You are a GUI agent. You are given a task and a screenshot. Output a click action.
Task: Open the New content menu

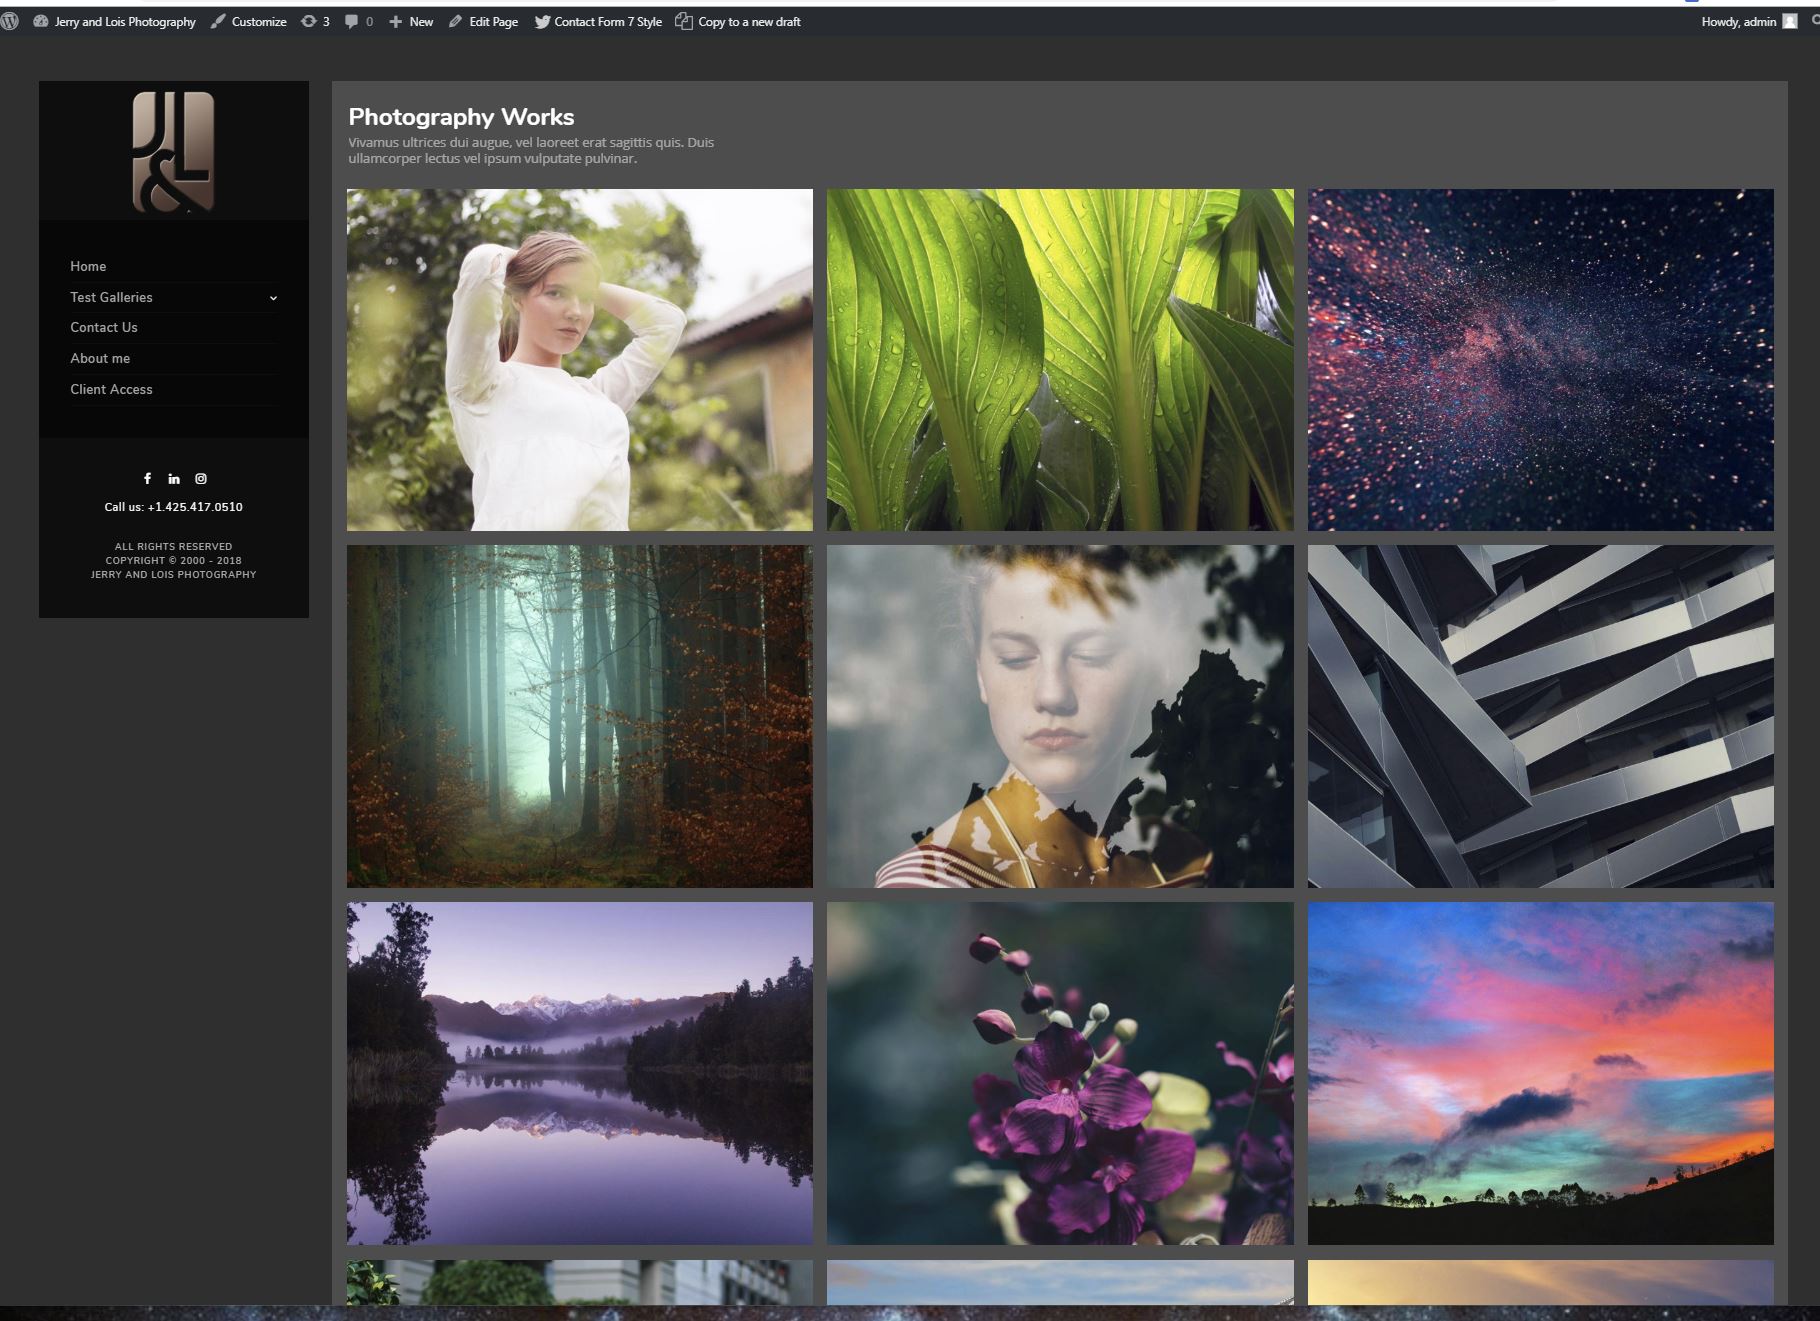pos(411,21)
